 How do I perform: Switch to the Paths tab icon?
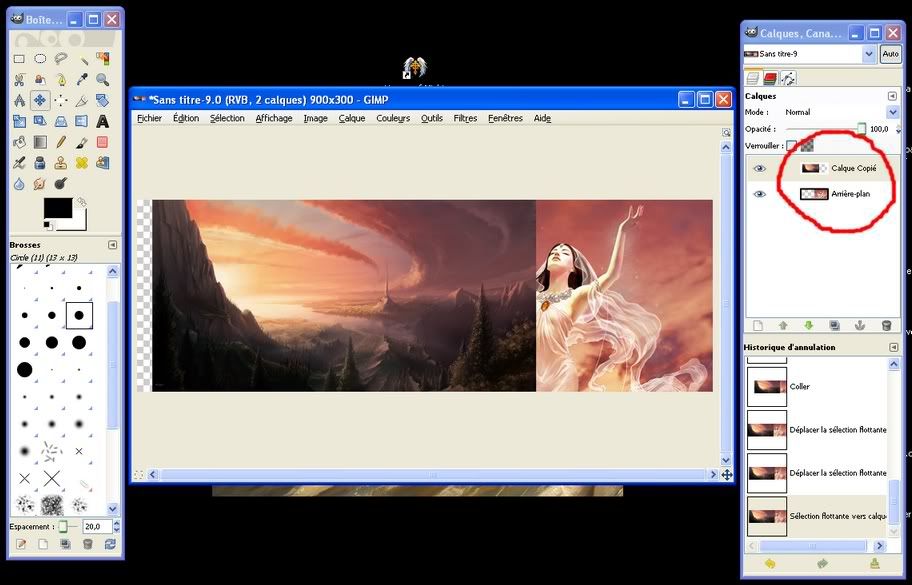coord(788,78)
